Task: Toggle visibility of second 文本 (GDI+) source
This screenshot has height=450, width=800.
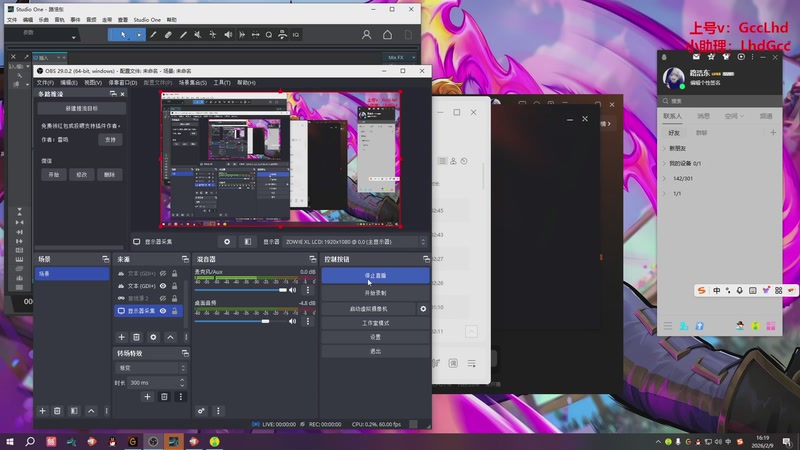Action: pos(163,285)
